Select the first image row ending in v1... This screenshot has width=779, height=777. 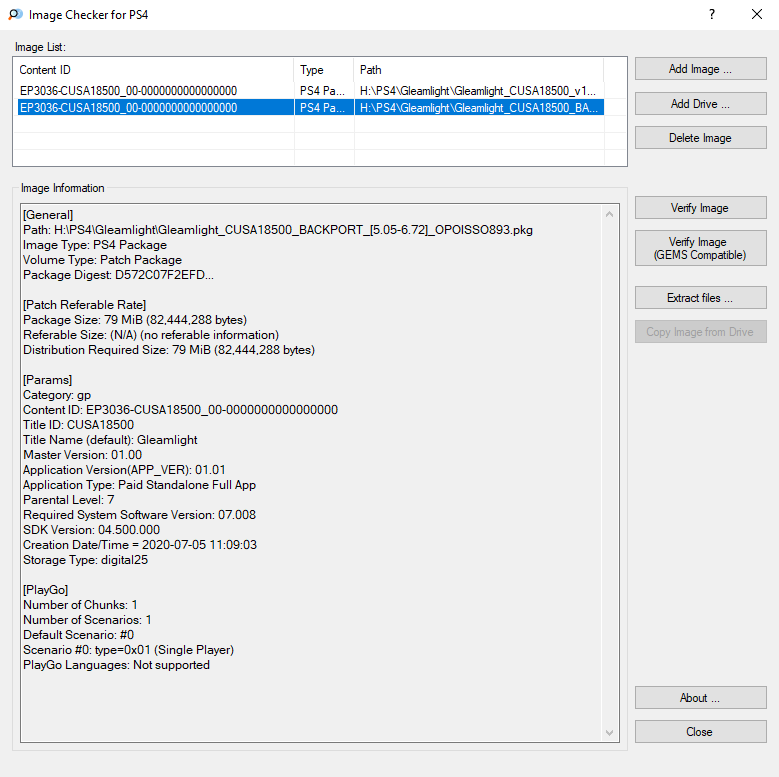(311, 90)
